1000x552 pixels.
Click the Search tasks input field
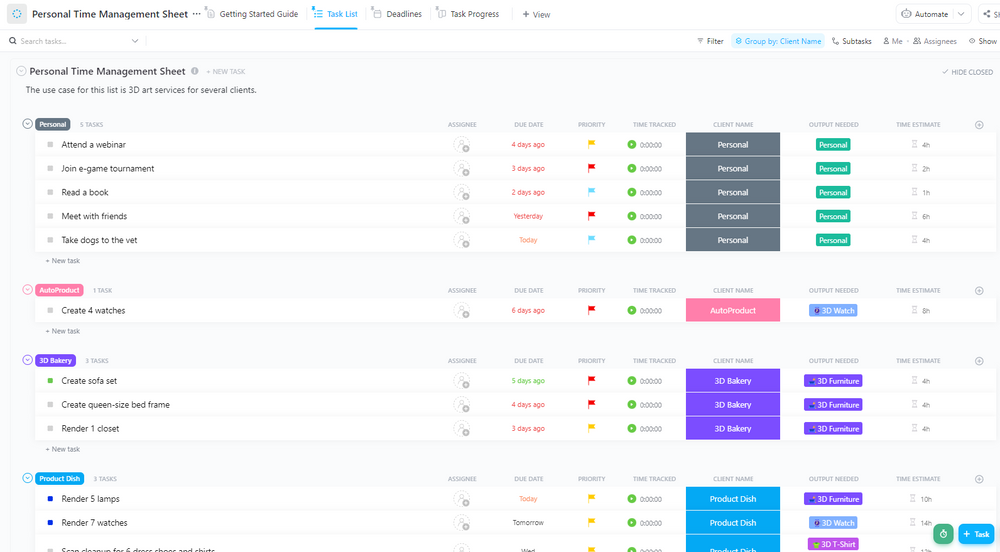coord(70,41)
